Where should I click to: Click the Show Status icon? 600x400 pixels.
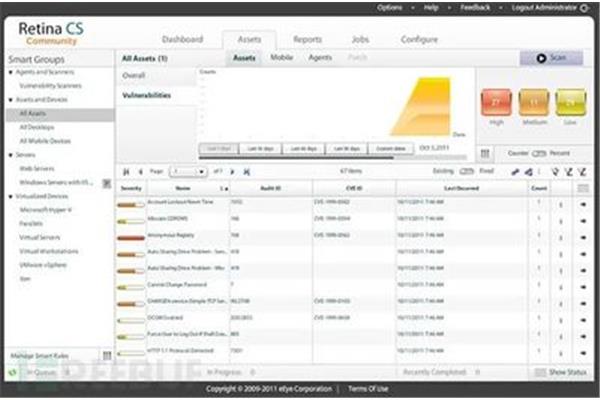point(540,372)
